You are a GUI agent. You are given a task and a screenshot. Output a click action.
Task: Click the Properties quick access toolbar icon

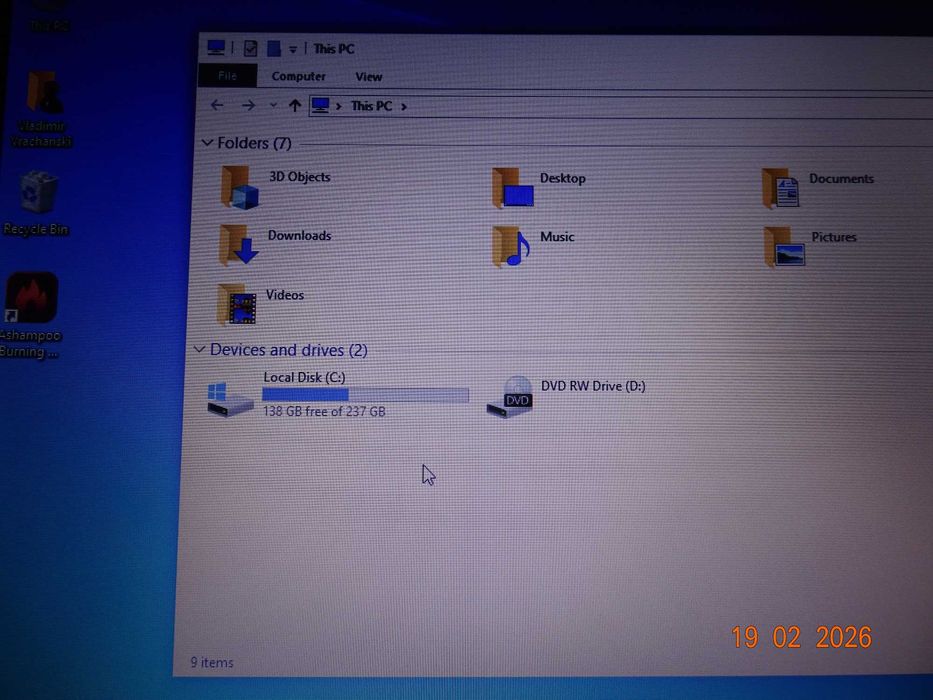click(251, 48)
